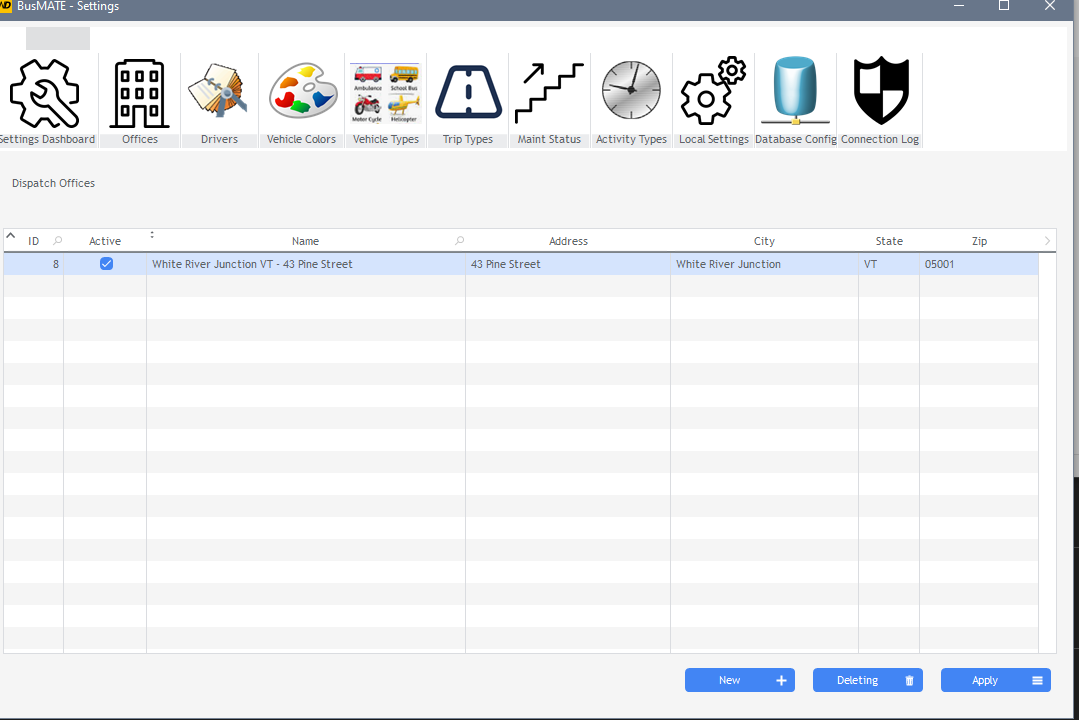Open Vehicle Colors palette icon
1079x720 pixels.
302,92
